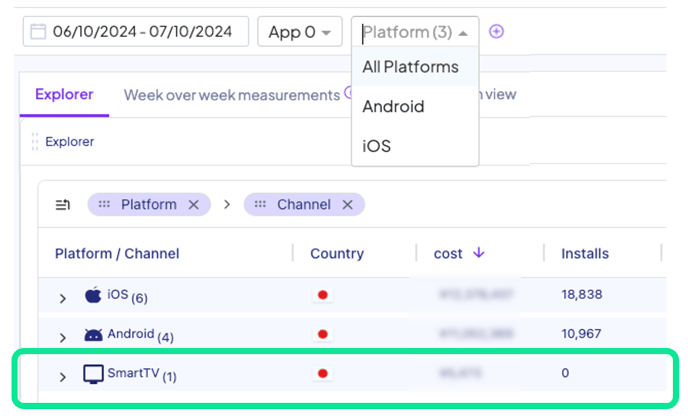
Task: Click the cost column sort arrow
Action: tap(479, 253)
